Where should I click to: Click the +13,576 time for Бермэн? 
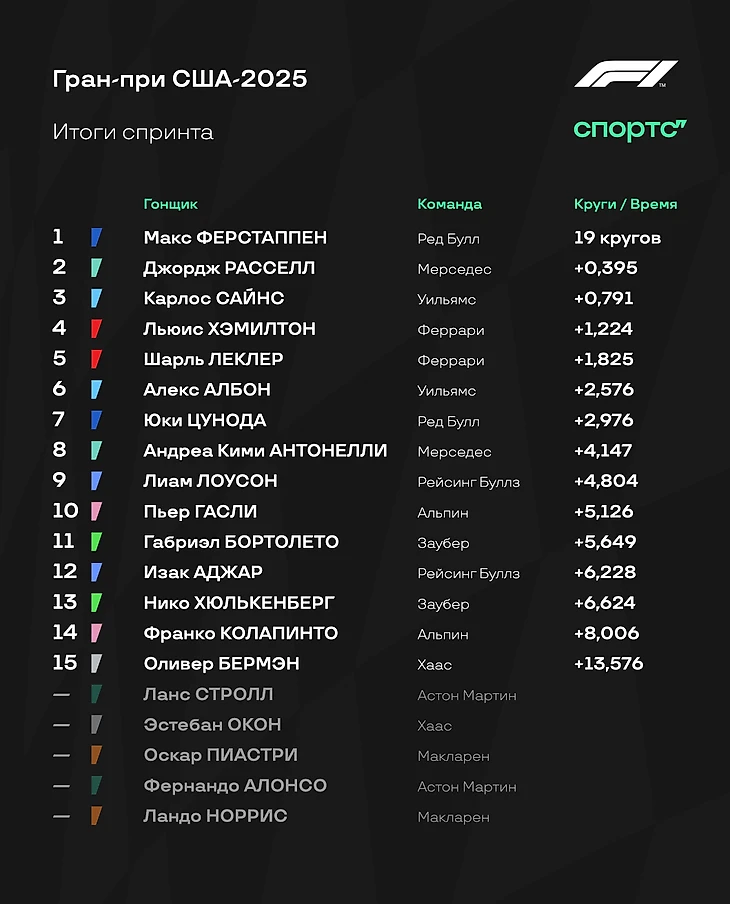point(608,664)
